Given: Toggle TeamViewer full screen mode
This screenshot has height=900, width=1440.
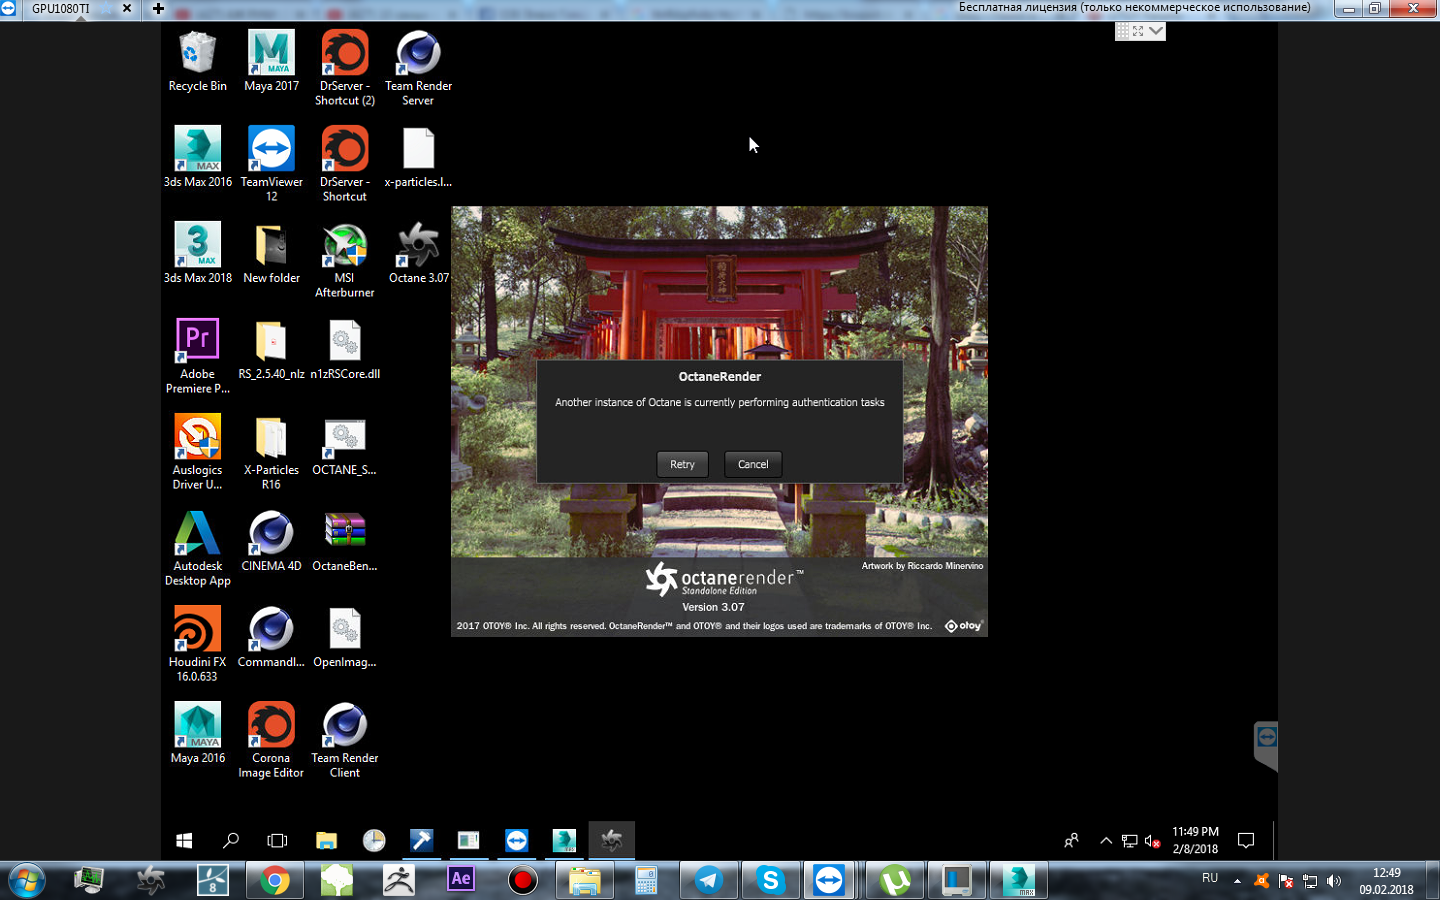Looking at the screenshot, I should (1138, 31).
